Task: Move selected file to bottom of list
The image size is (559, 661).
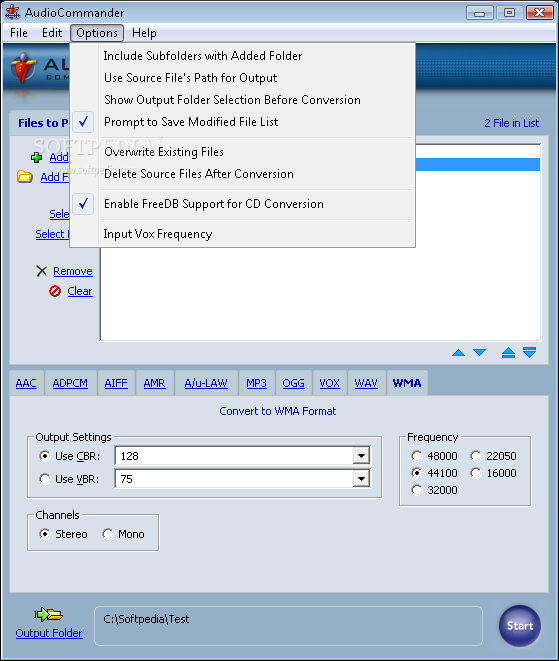Action: click(529, 352)
